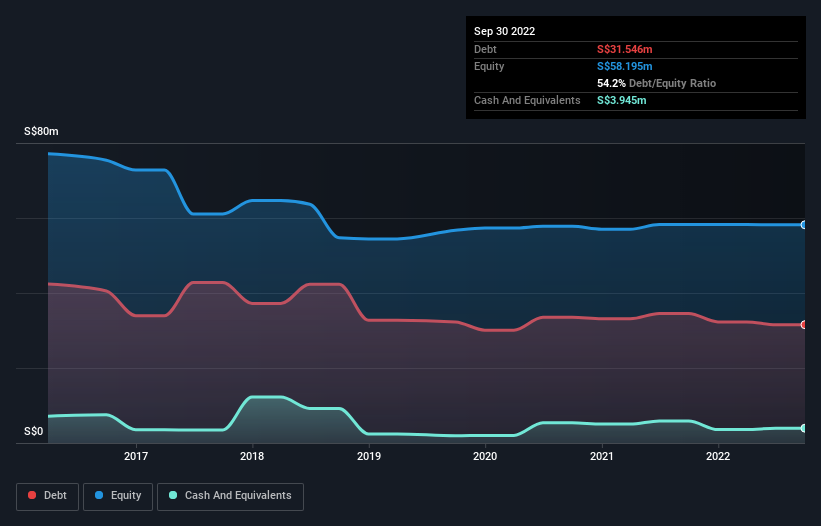Click the blue Equity legend dot
This screenshot has width=821, height=526.
99,495
